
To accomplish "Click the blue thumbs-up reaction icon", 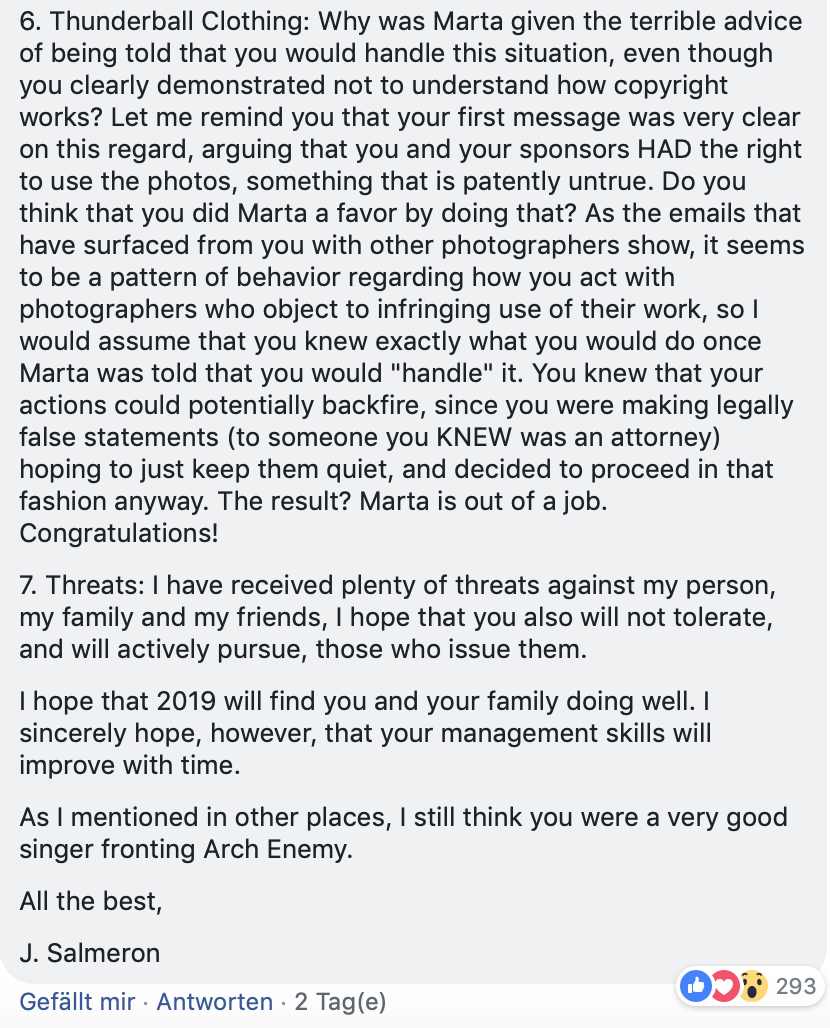I will pos(696,985).
